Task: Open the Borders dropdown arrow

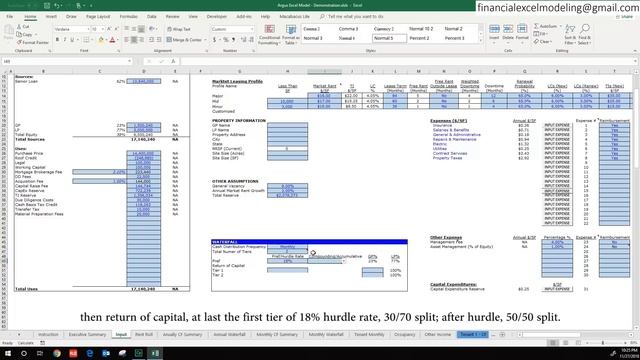Action: tap(91, 40)
